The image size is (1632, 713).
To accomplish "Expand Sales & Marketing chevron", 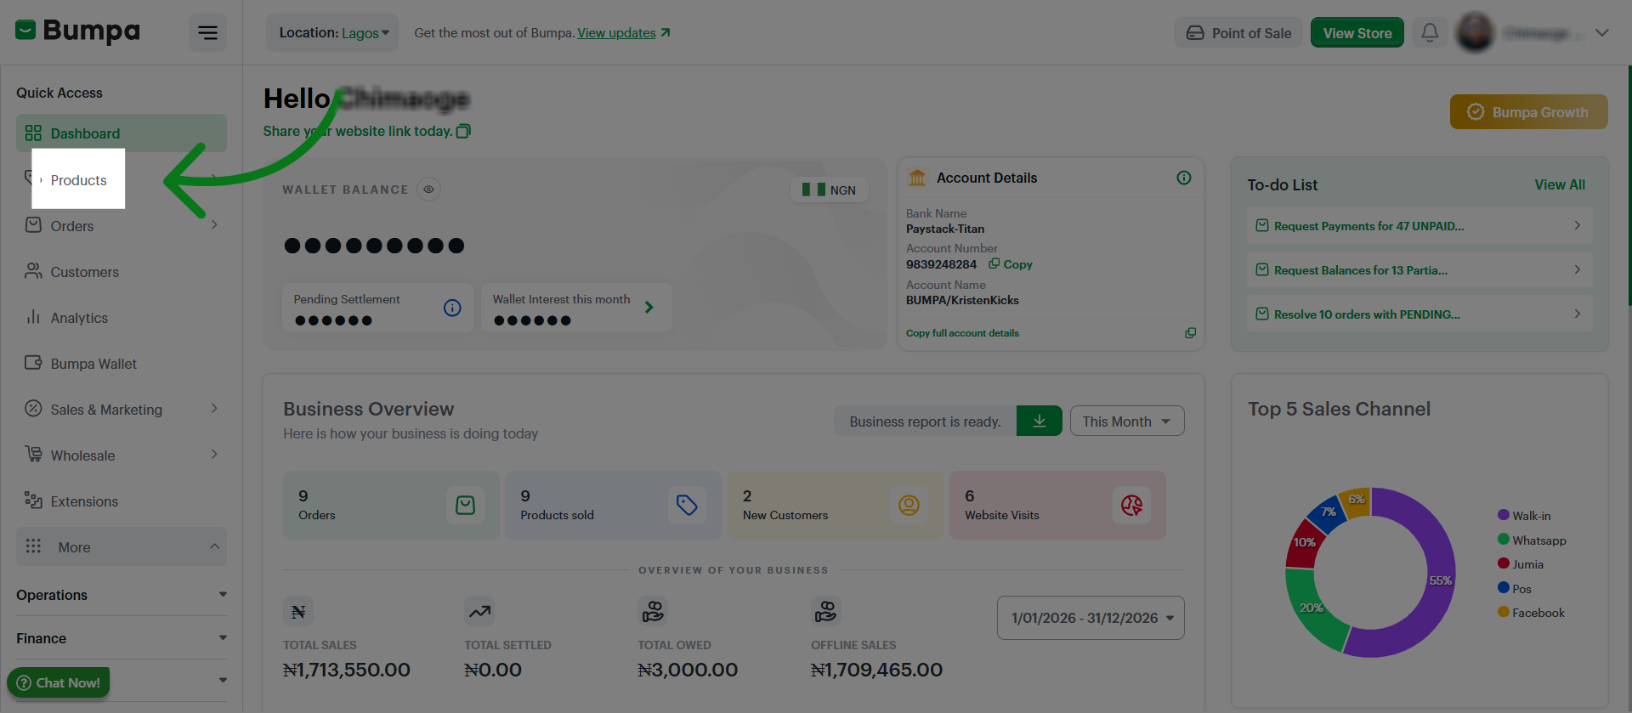I will coord(214,408).
